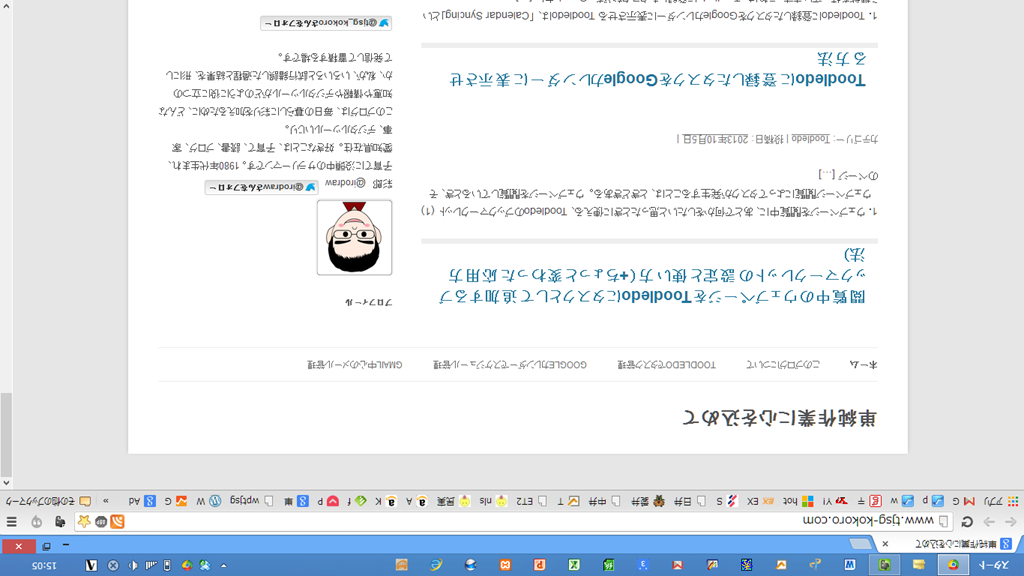Reload the current page
Viewport: 1024px width, 576px height.
[x=967, y=522]
